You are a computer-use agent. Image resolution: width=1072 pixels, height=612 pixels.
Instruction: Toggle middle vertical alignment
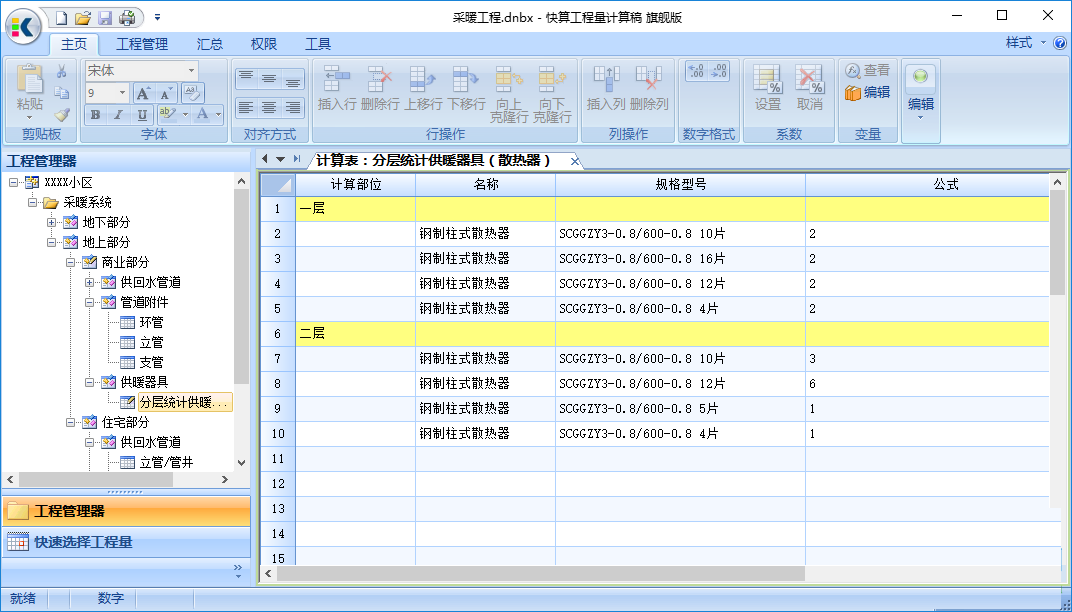(x=269, y=79)
